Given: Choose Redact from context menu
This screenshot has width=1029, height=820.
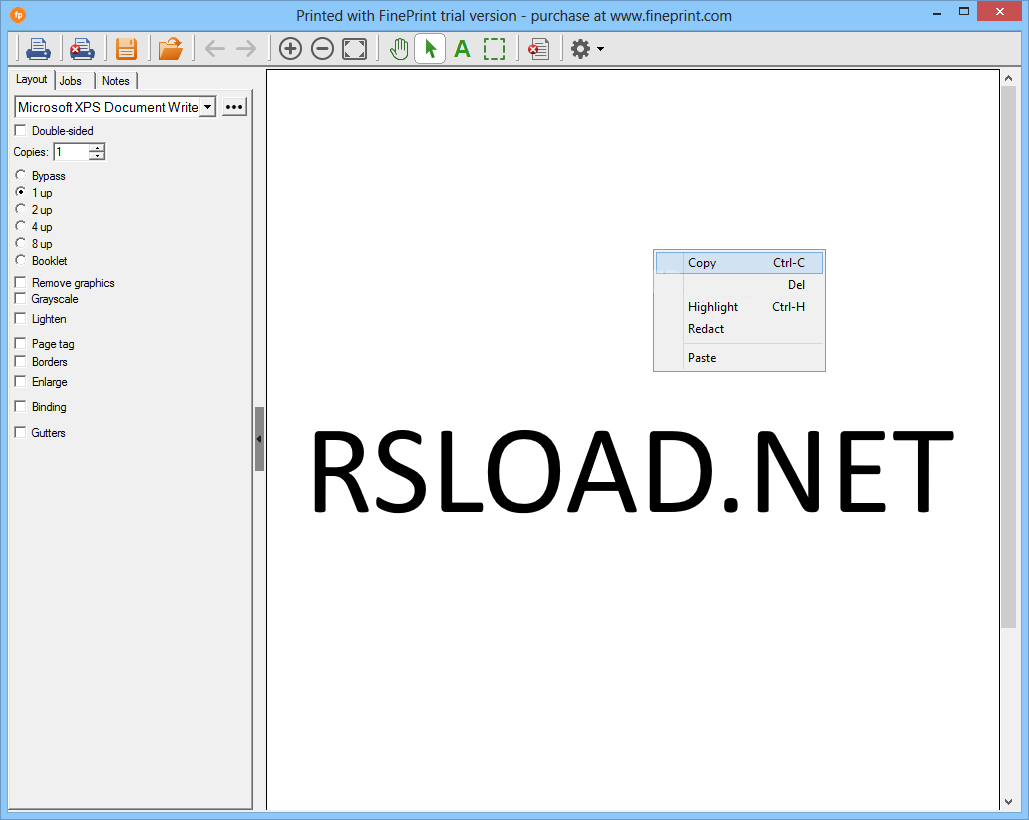Looking at the screenshot, I should (739, 329).
